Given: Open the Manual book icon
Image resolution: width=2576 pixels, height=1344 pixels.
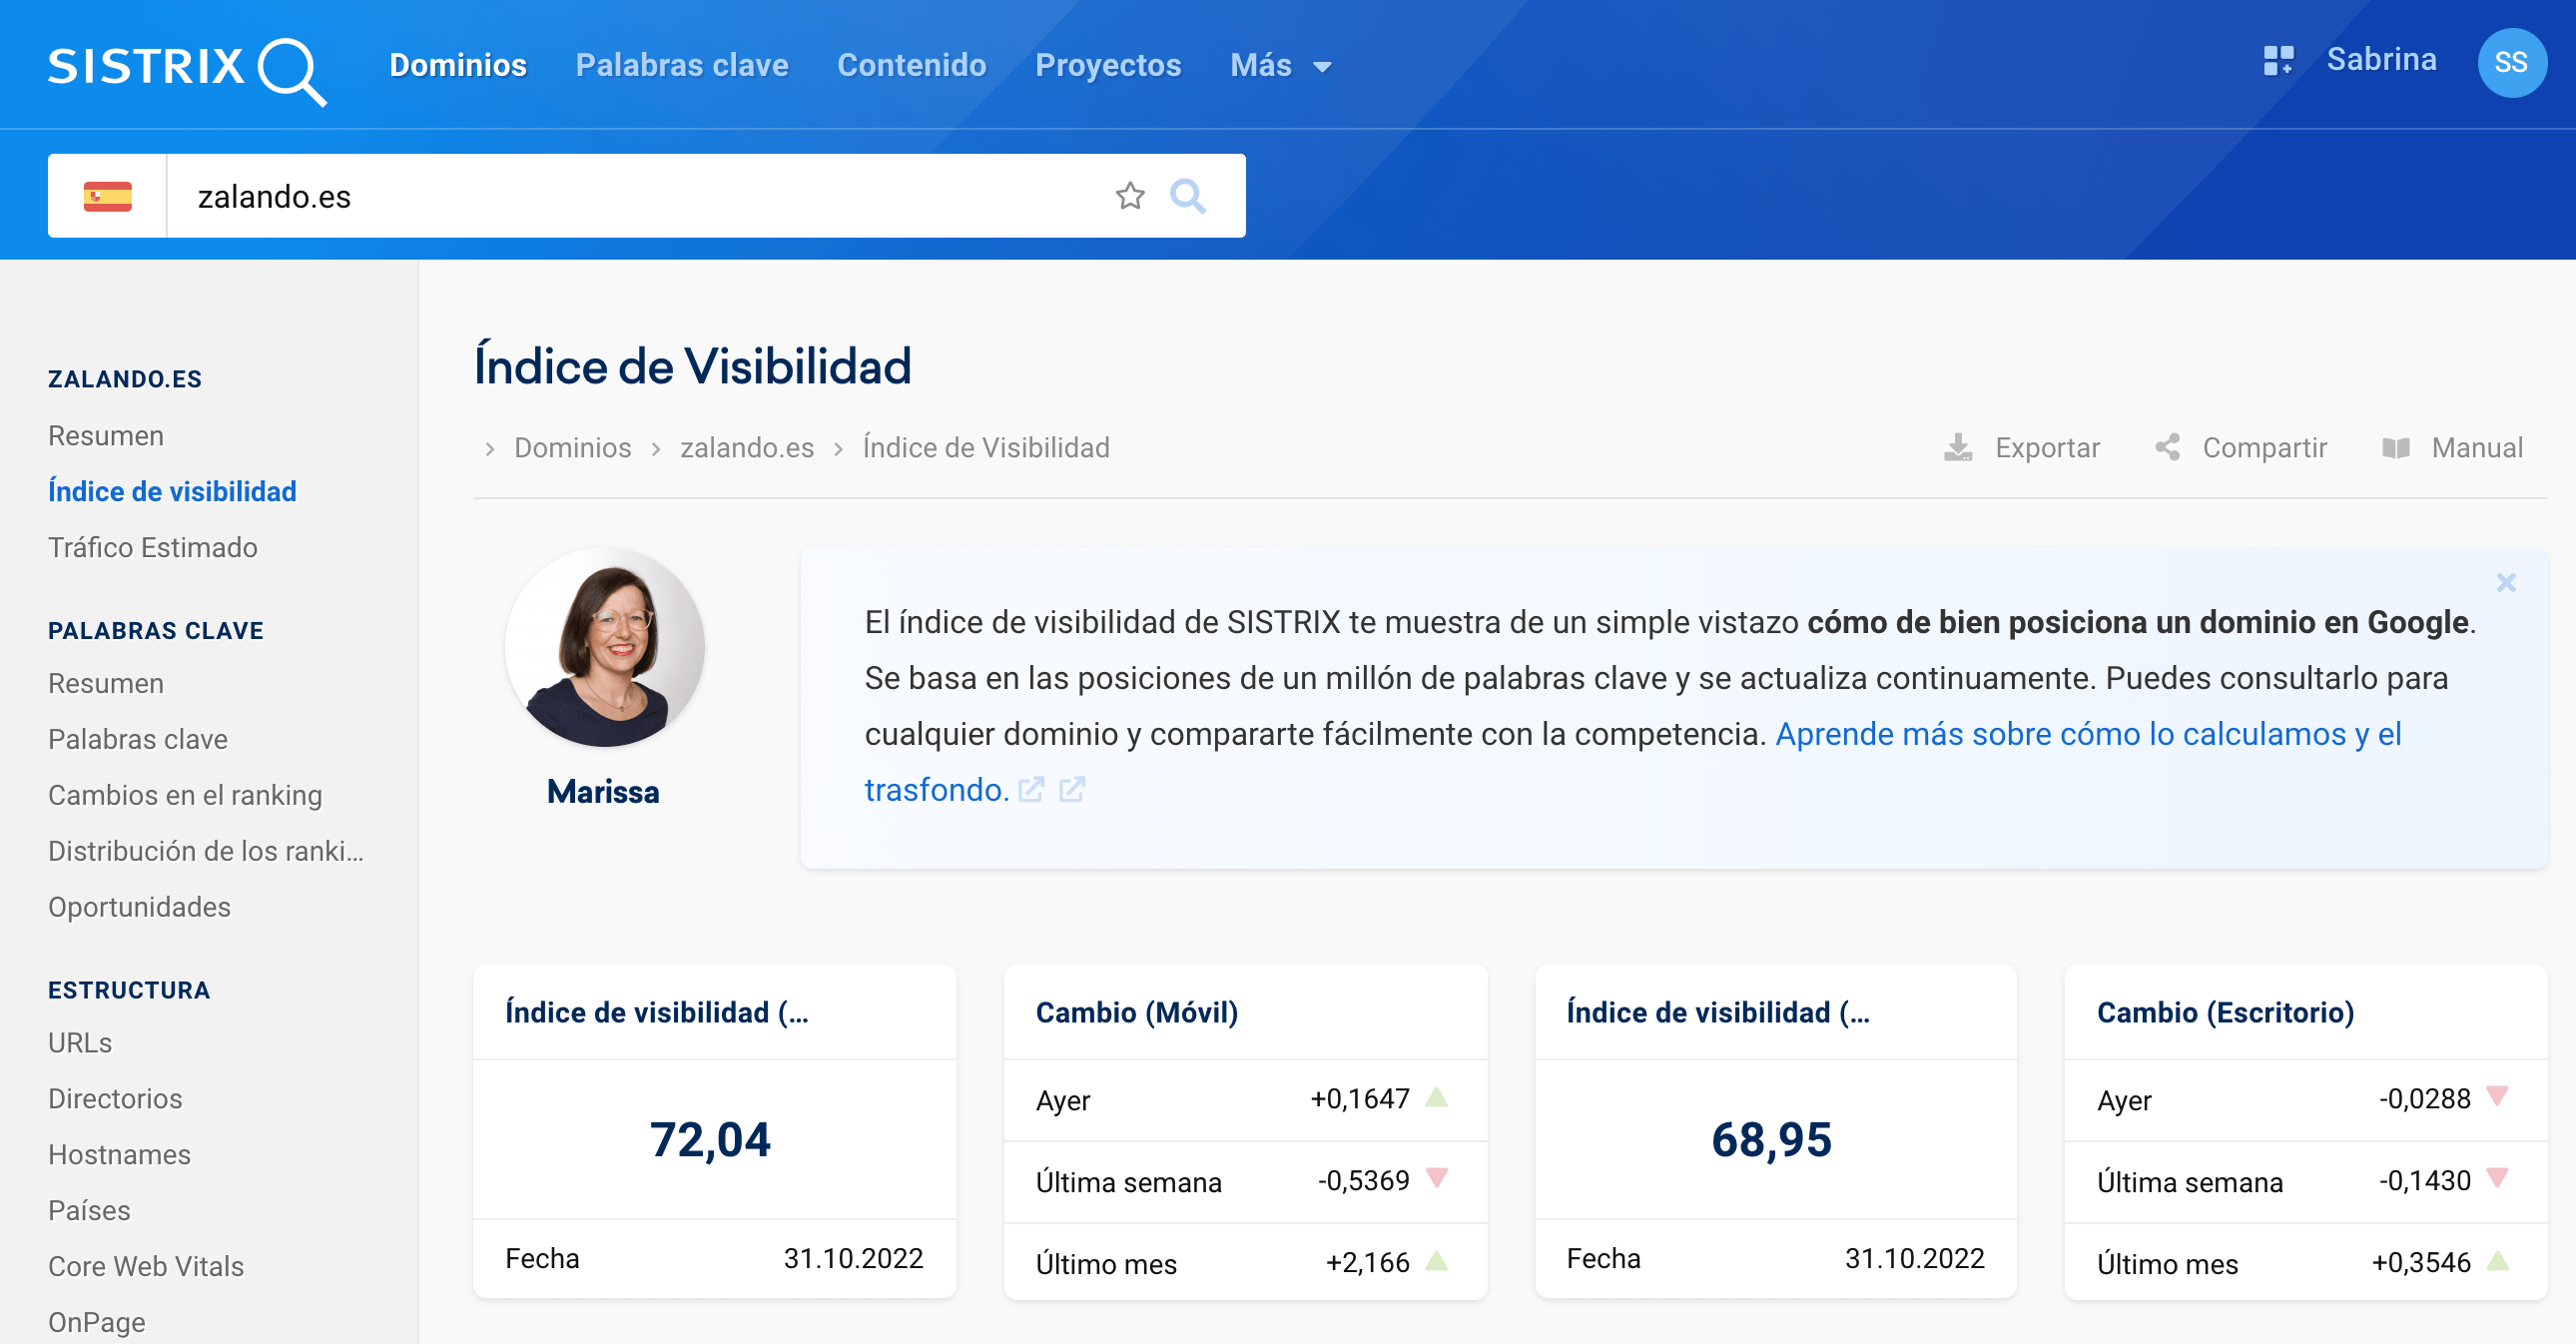Looking at the screenshot, I should [x=2396, y=448].
